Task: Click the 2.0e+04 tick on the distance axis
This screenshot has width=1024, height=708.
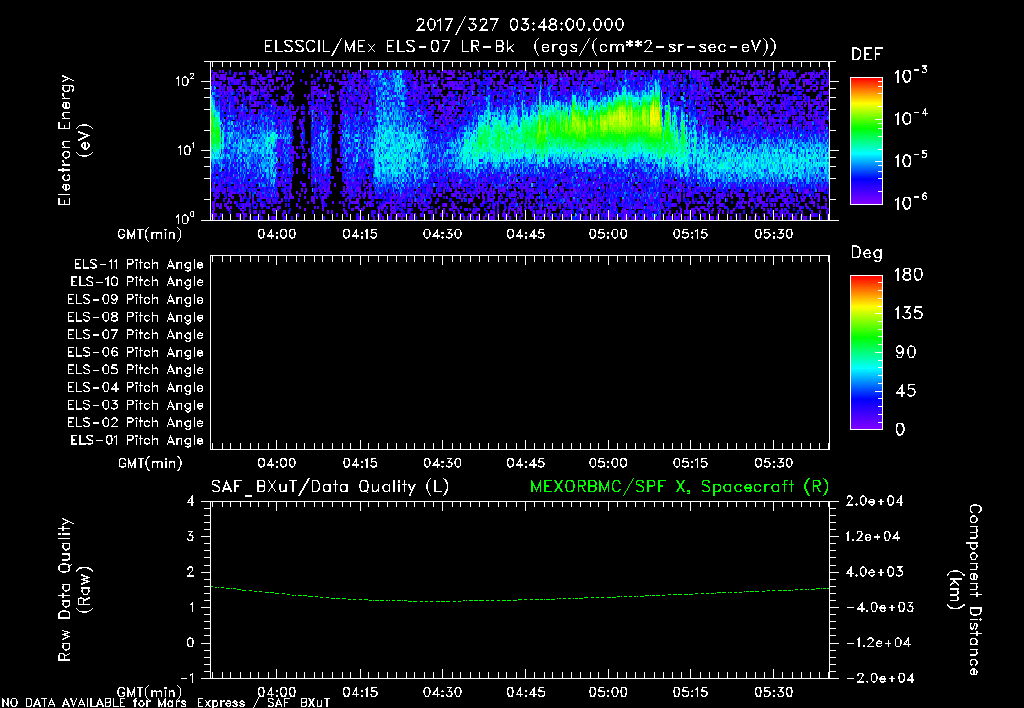Action: [874, 501]
